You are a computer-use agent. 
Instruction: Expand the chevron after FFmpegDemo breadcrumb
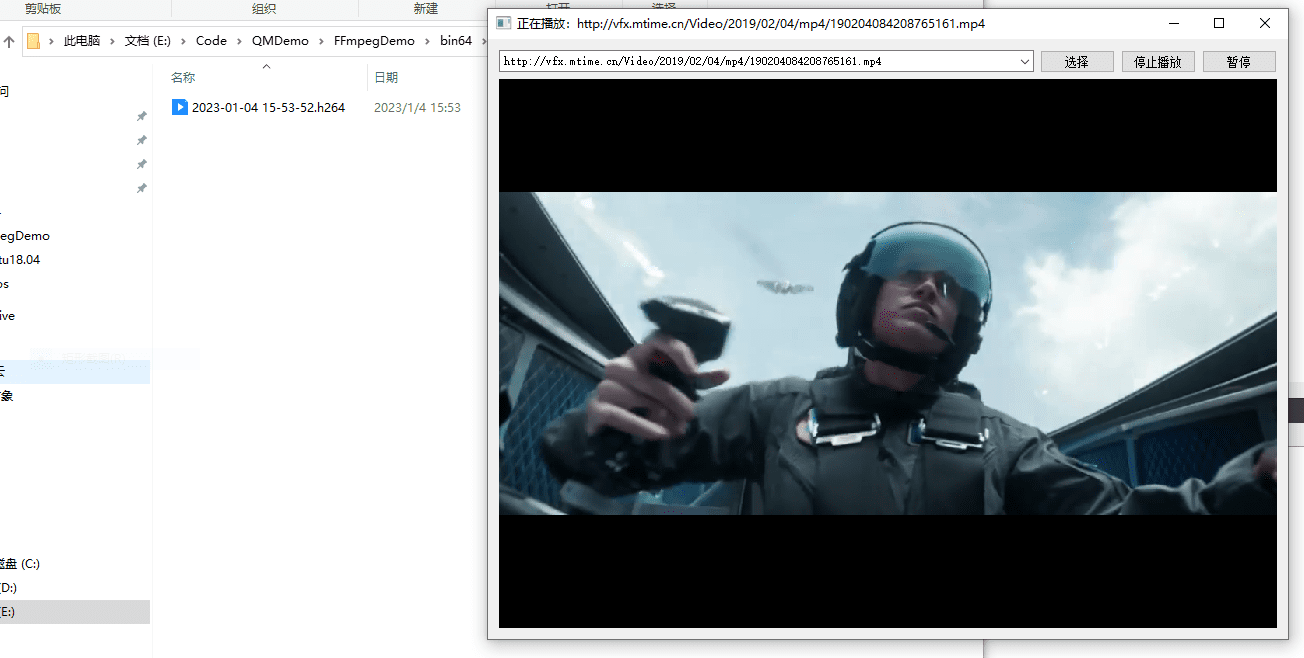click(427, 41)
